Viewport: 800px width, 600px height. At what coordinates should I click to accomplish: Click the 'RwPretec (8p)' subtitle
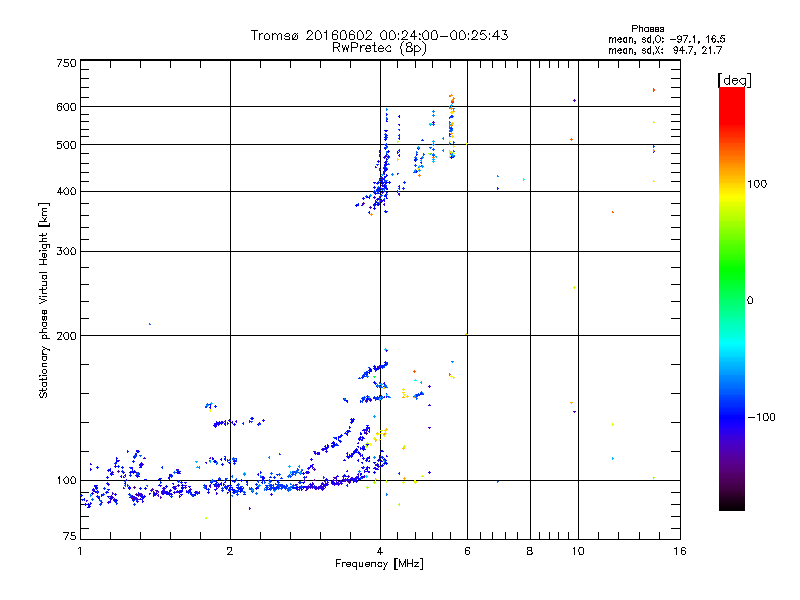point(379,48)
